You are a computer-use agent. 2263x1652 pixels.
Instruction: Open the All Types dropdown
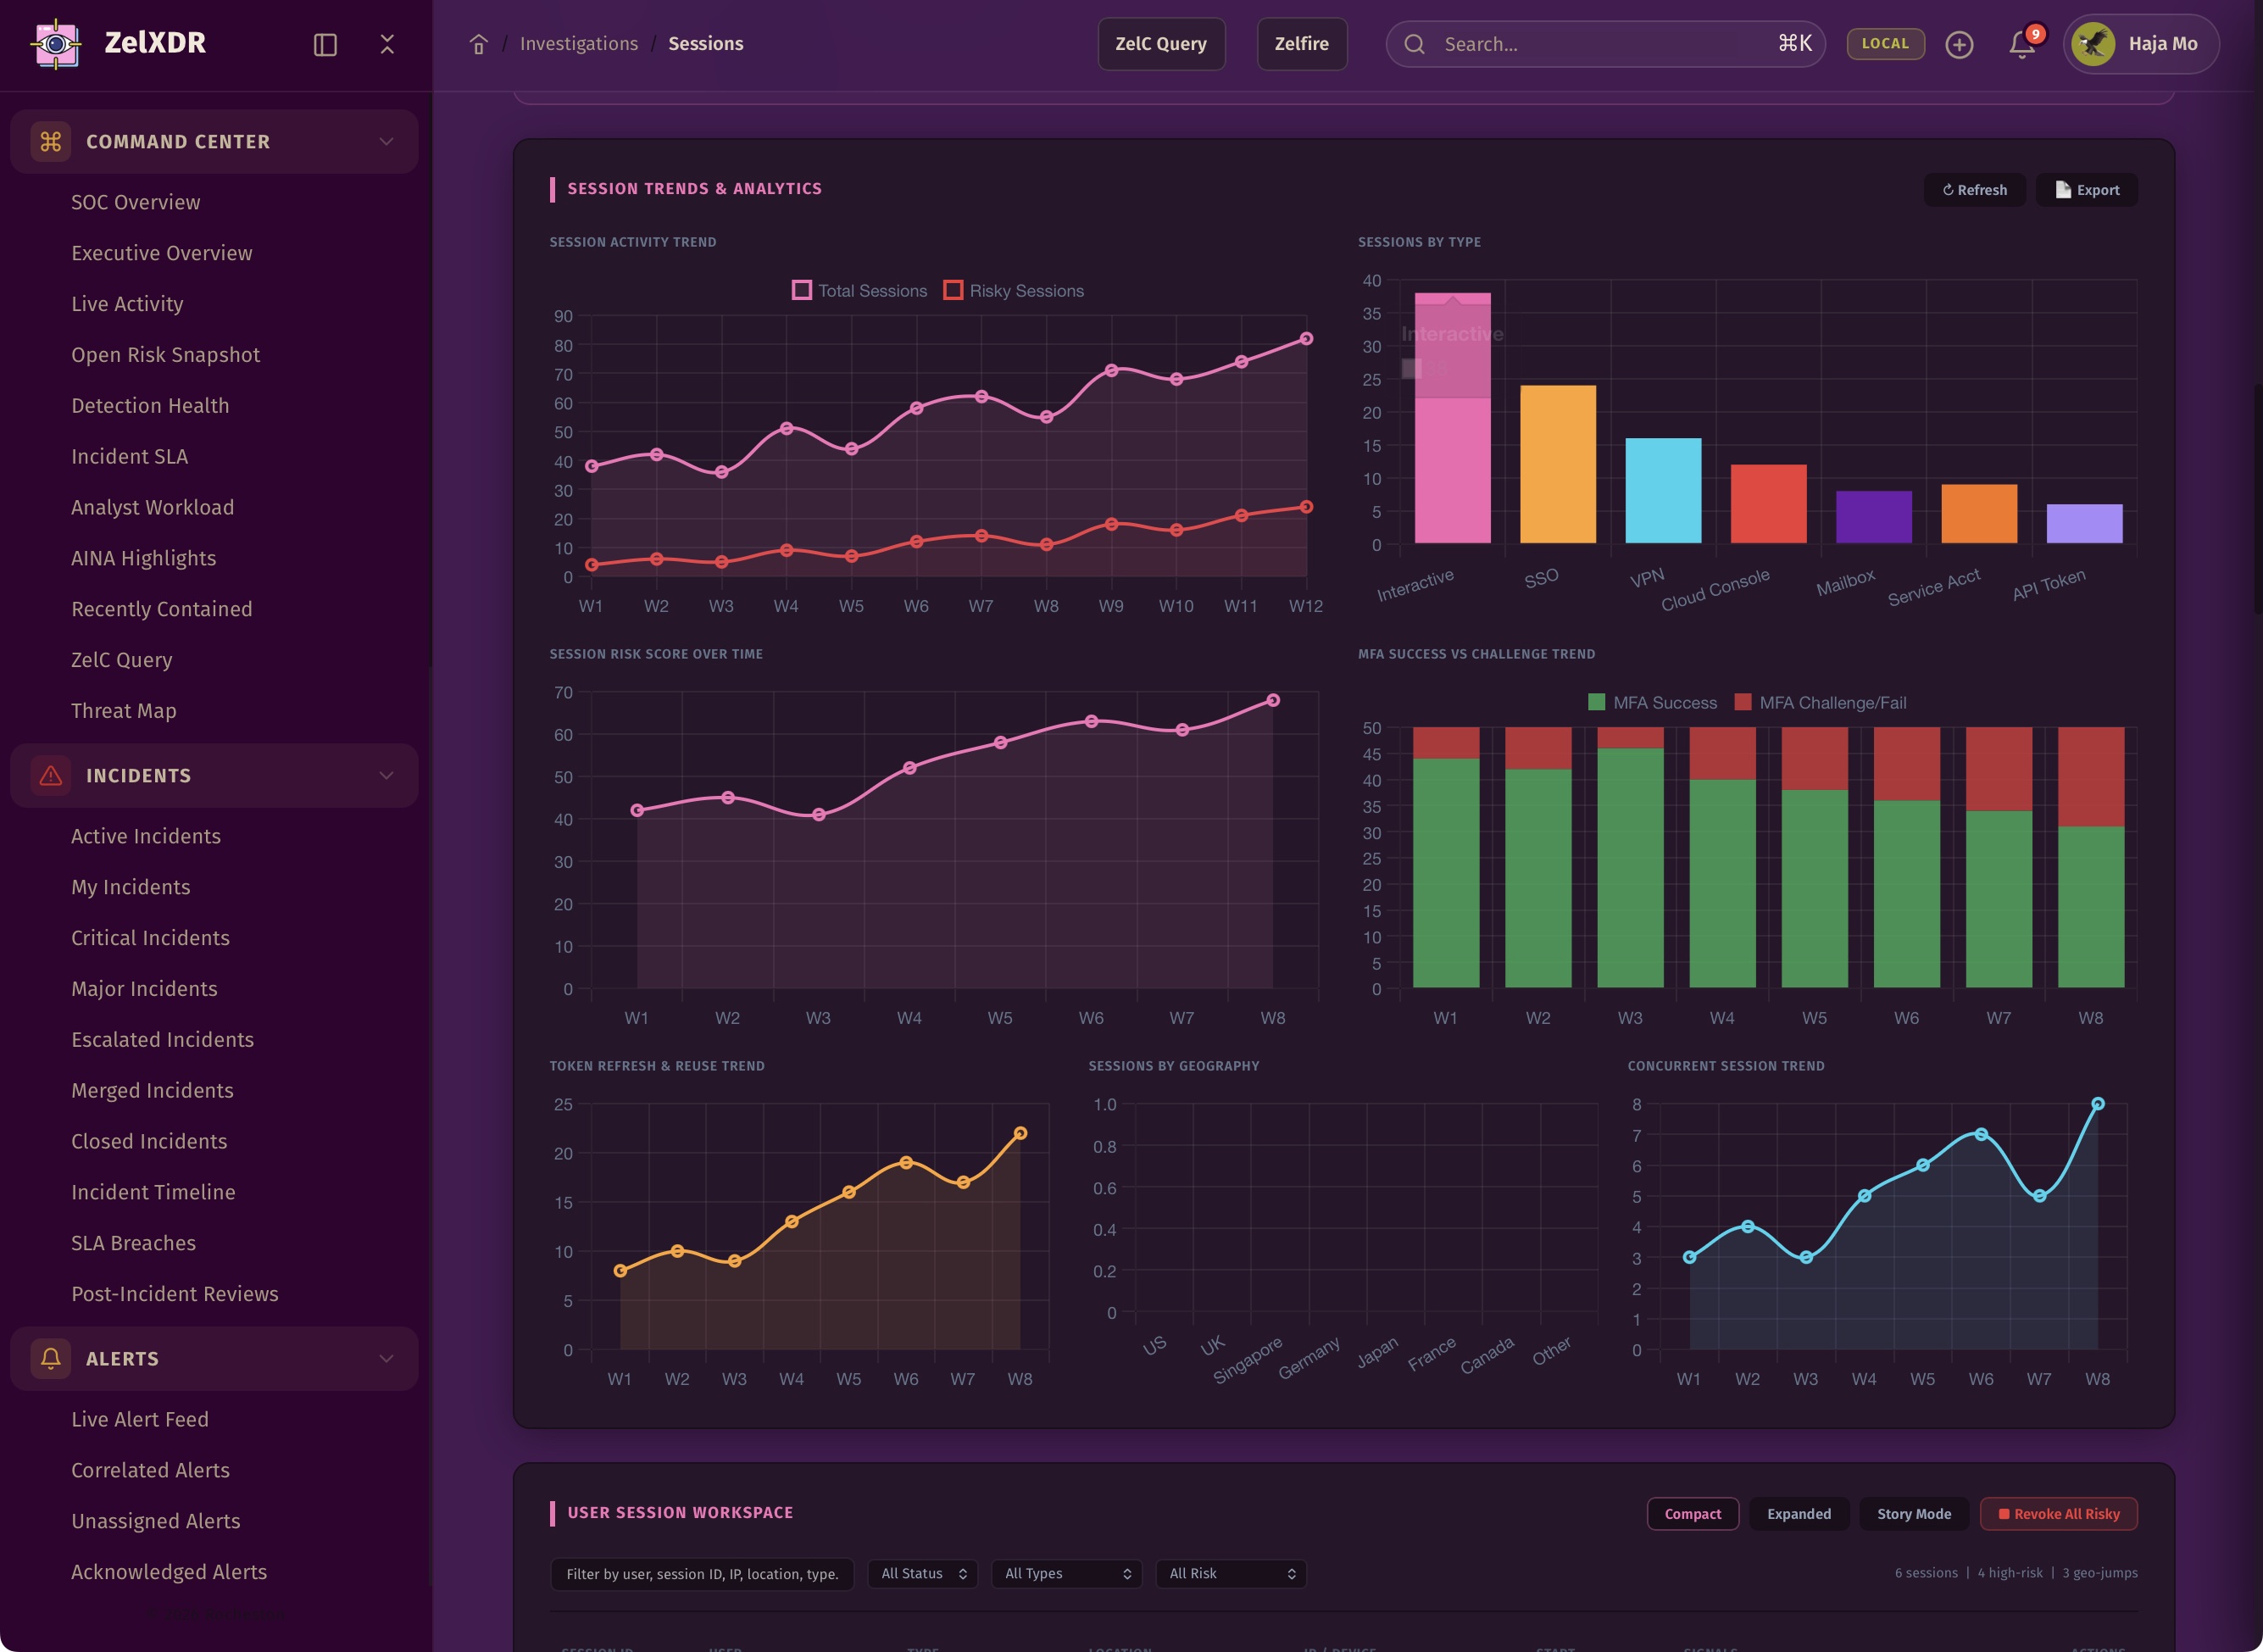coord(1066,1574)
